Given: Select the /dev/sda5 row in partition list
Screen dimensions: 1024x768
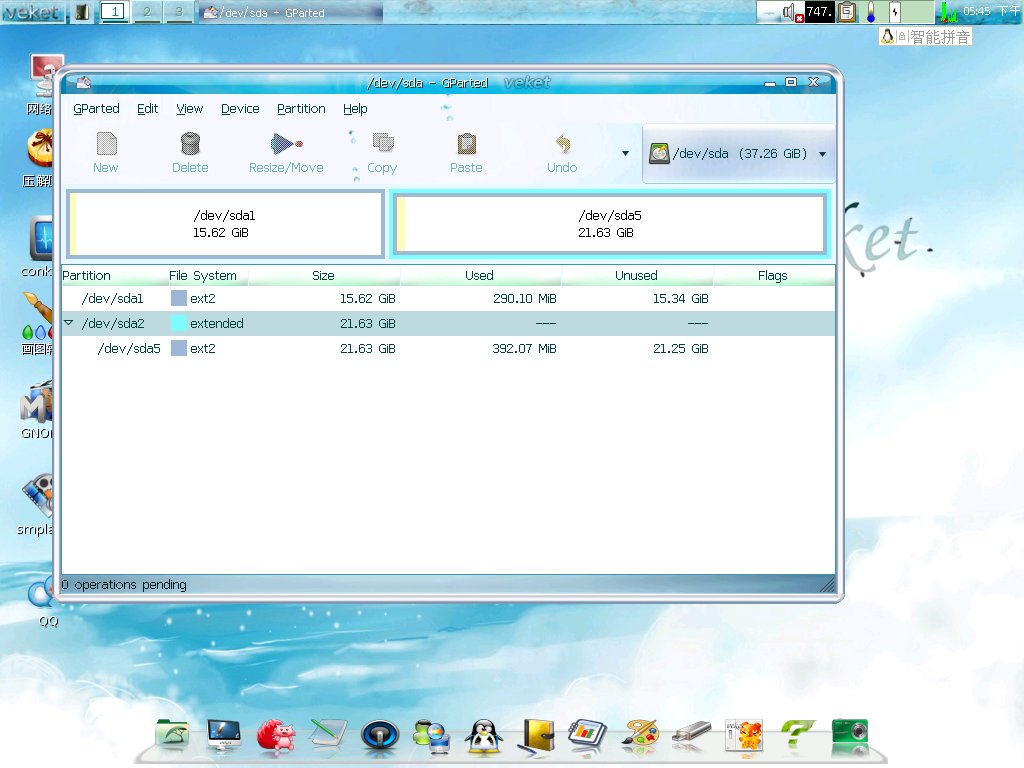Looking at the screenshot, I should pyautogui.click(x=448, y=349).
